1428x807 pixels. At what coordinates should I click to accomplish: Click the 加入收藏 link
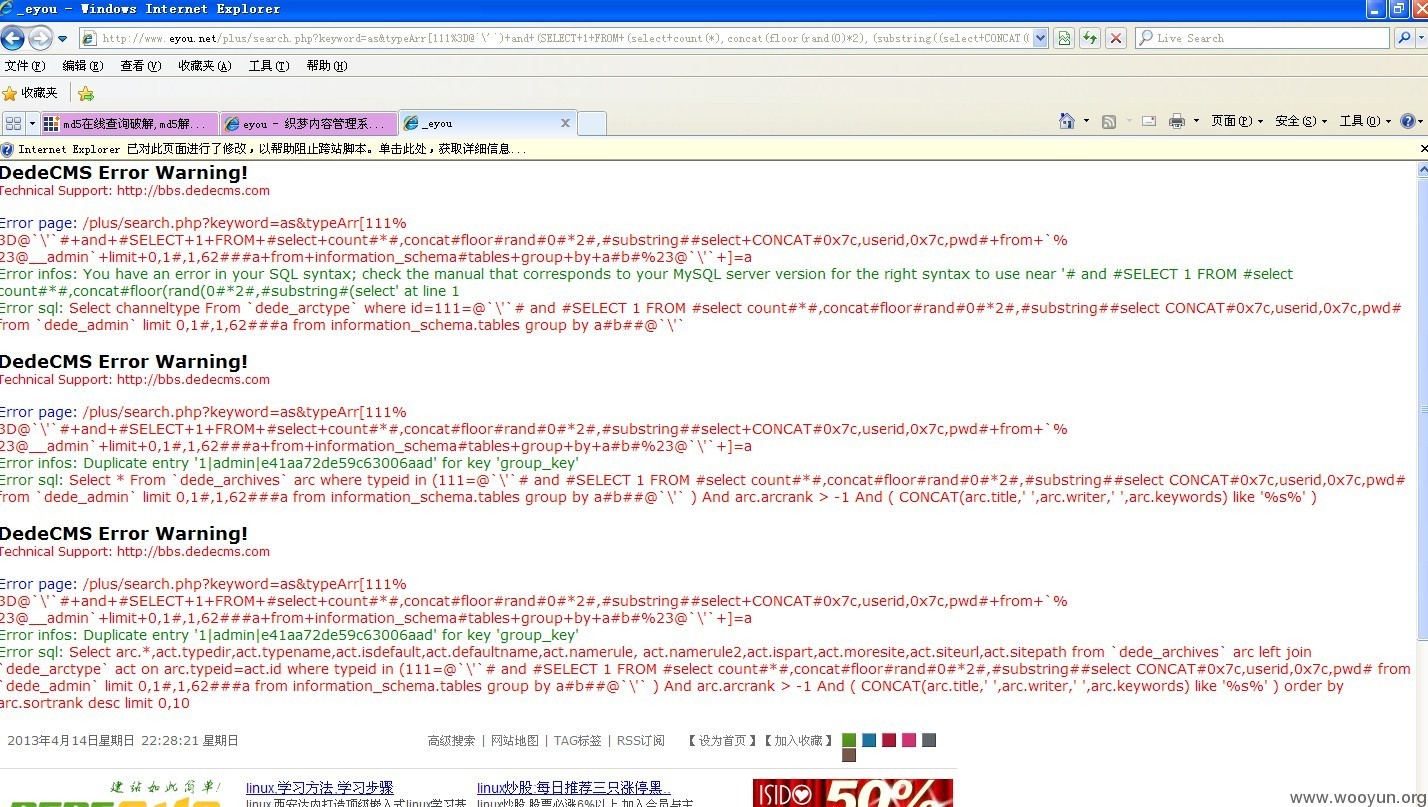tap(798, 741)
